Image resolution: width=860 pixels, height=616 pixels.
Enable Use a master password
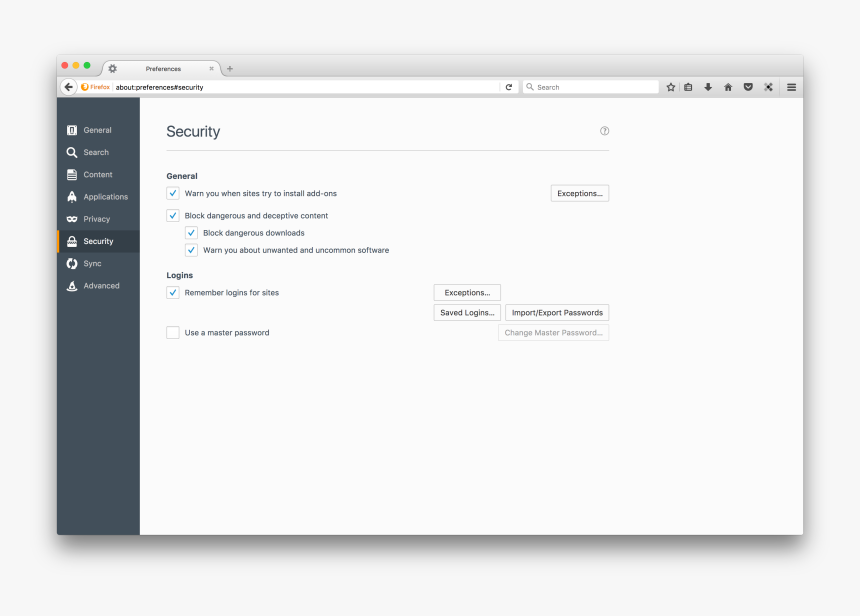[172, 332]
